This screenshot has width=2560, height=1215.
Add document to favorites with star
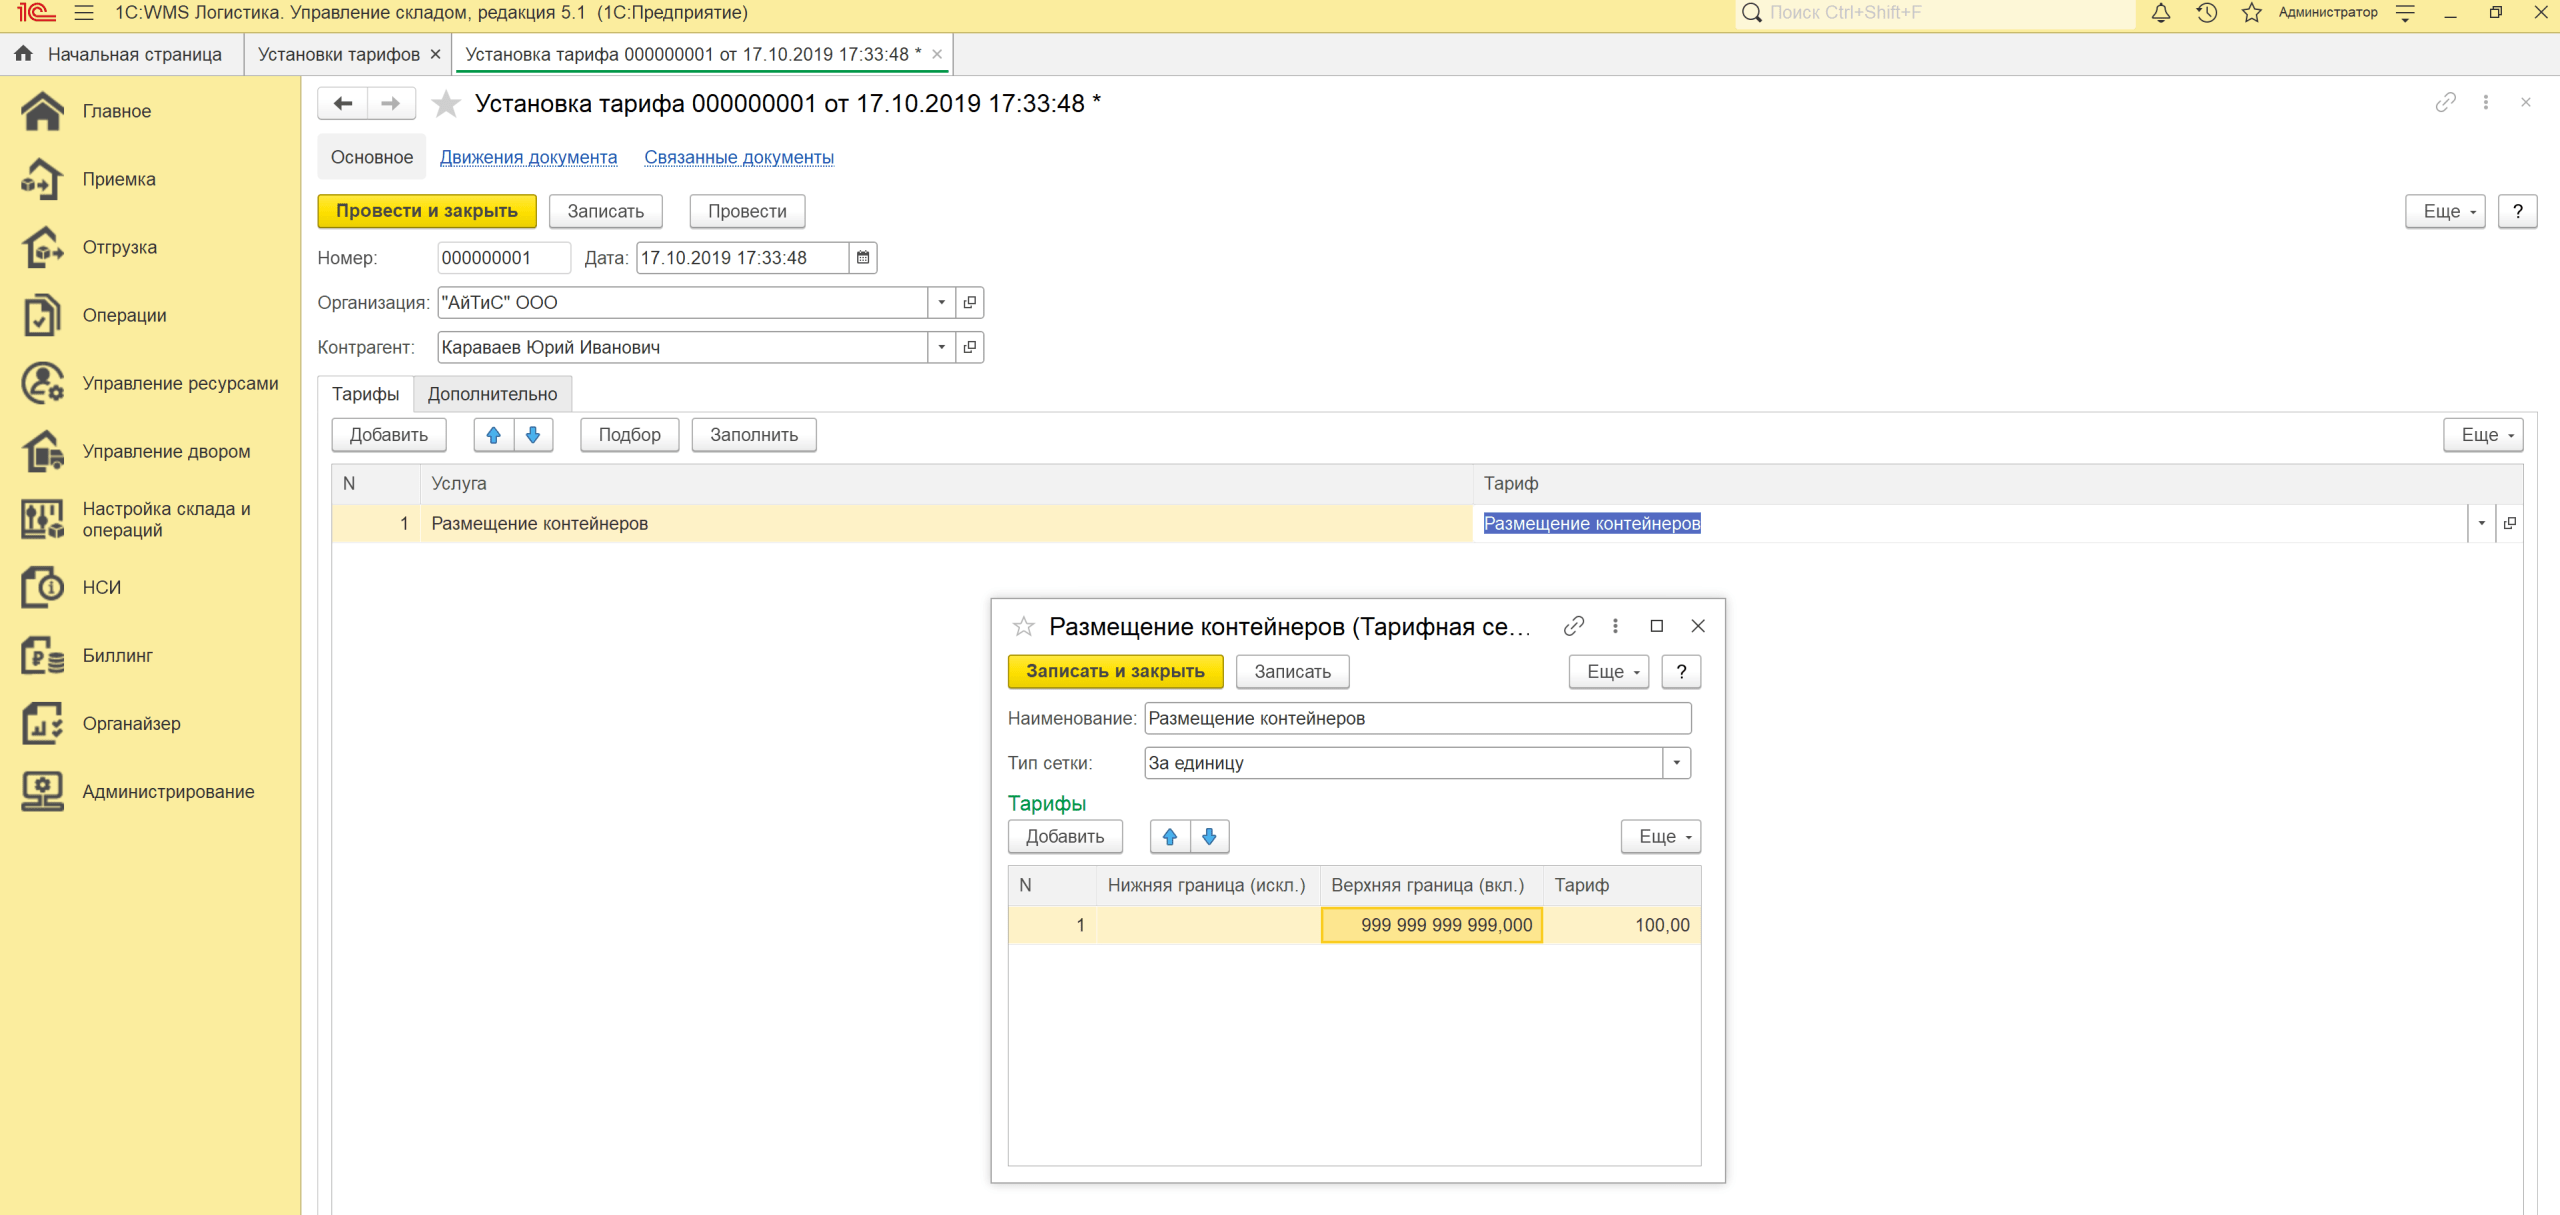click(x=446, y=104)
